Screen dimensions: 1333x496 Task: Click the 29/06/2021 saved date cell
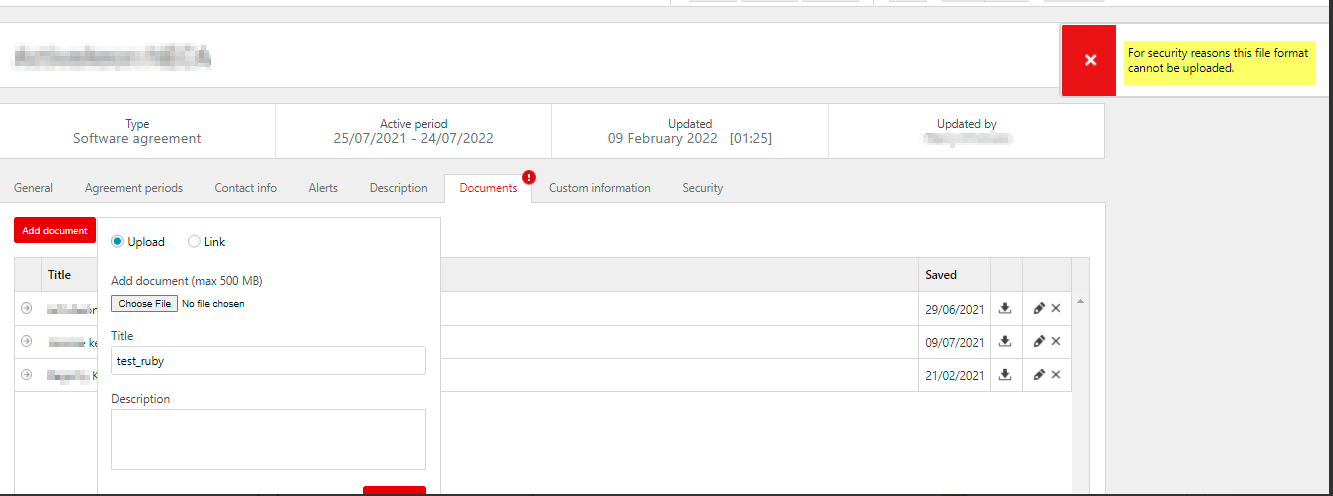[x=955, y=309]
